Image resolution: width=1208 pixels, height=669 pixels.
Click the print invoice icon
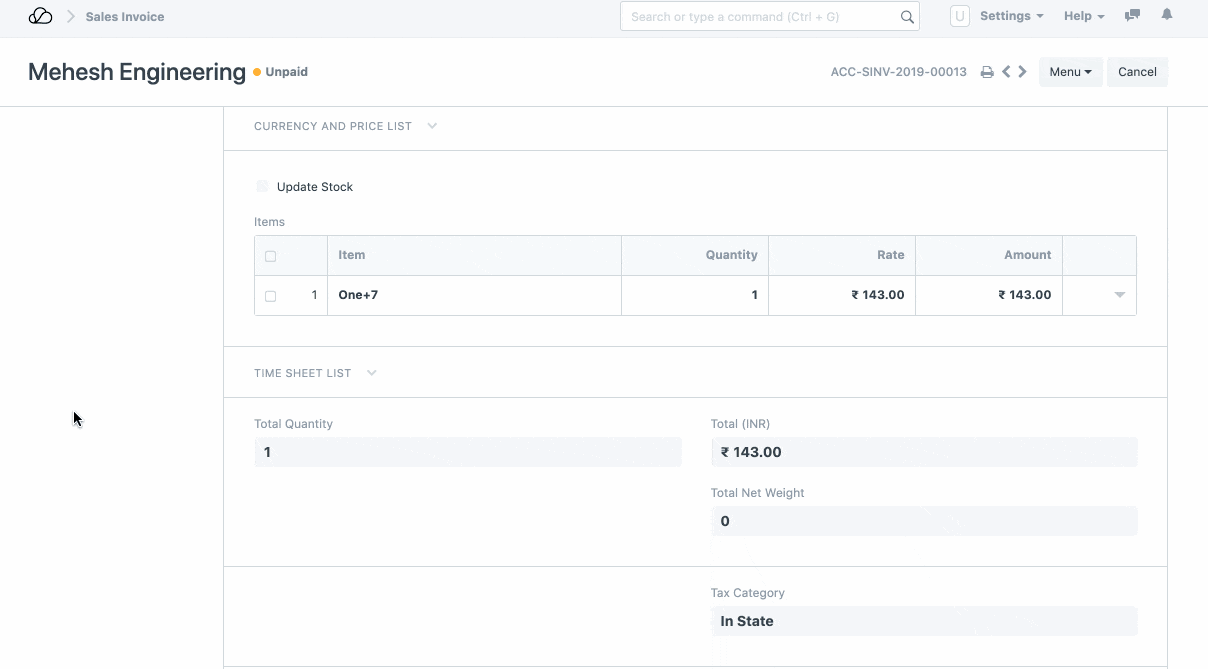987,72
